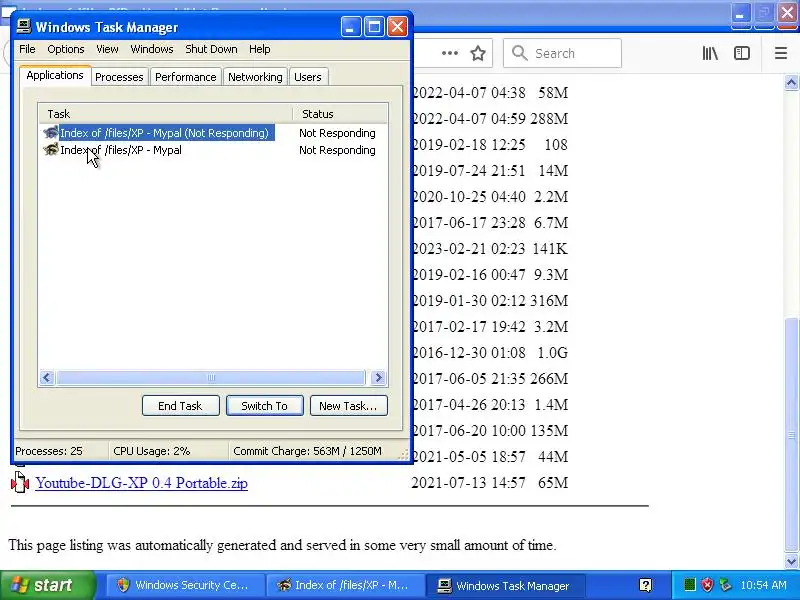This screenshot has height=600, width=800.
Task: Open the Windows menu in Task Manager
Action: pyautogui.click(x=152, y=49)
